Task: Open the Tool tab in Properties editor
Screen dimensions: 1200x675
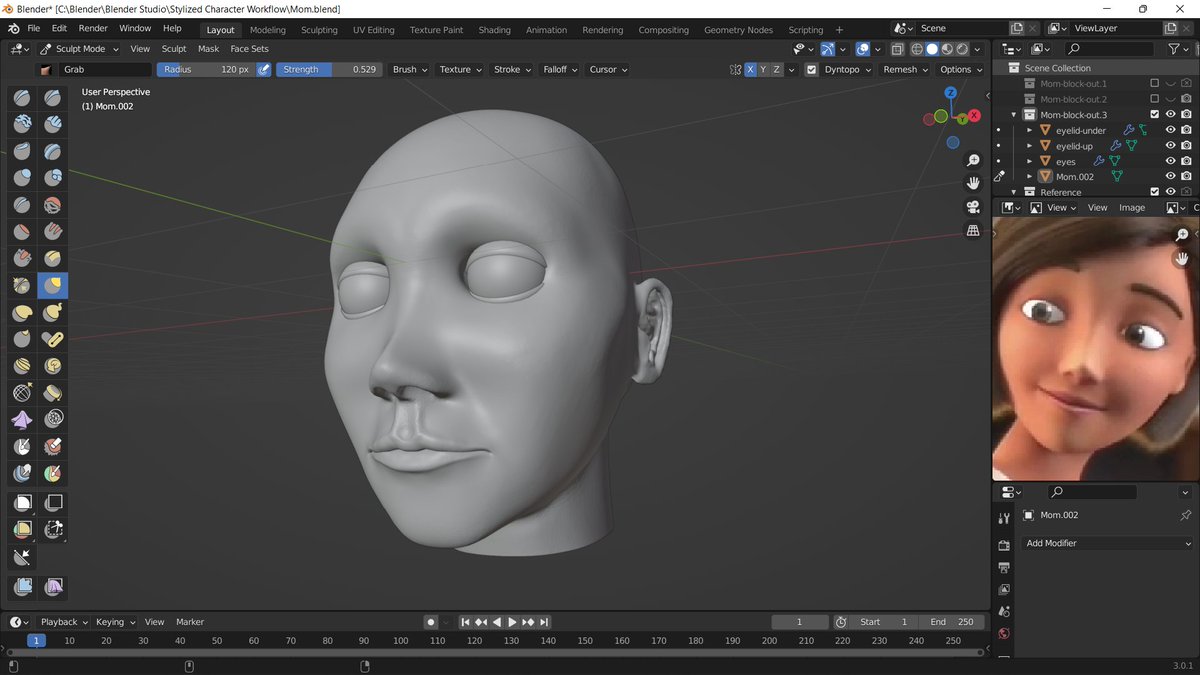Action: 1004,518
